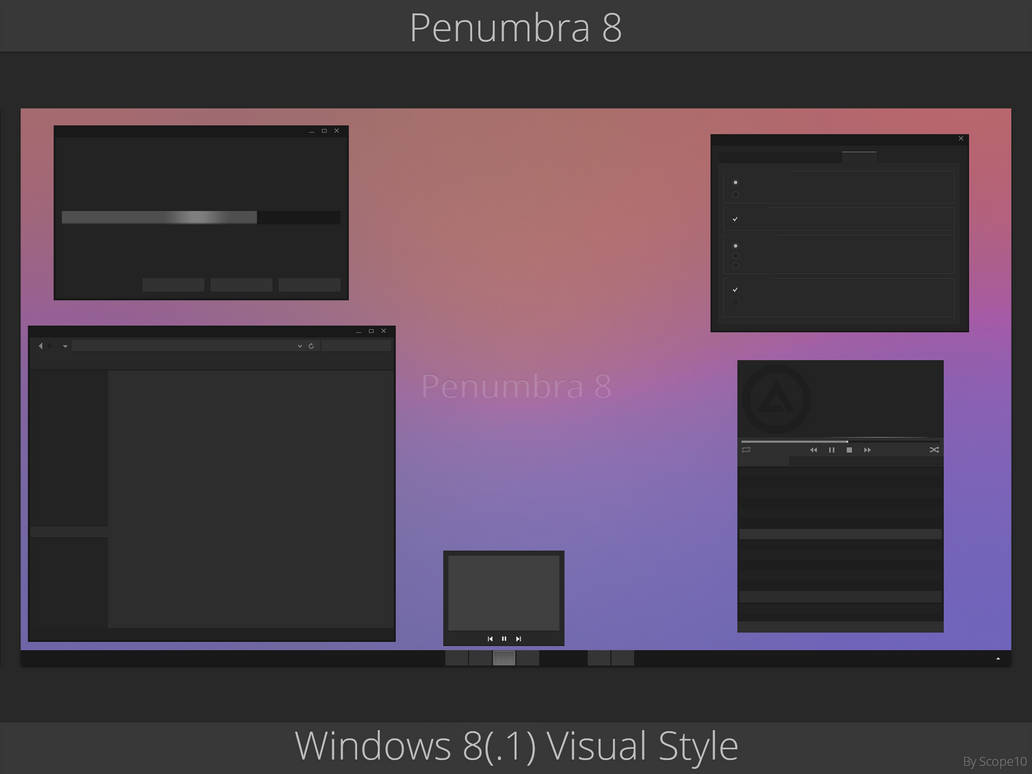Maximize the progress dialog window
The image size is (1032, 774).
(324, 131)
